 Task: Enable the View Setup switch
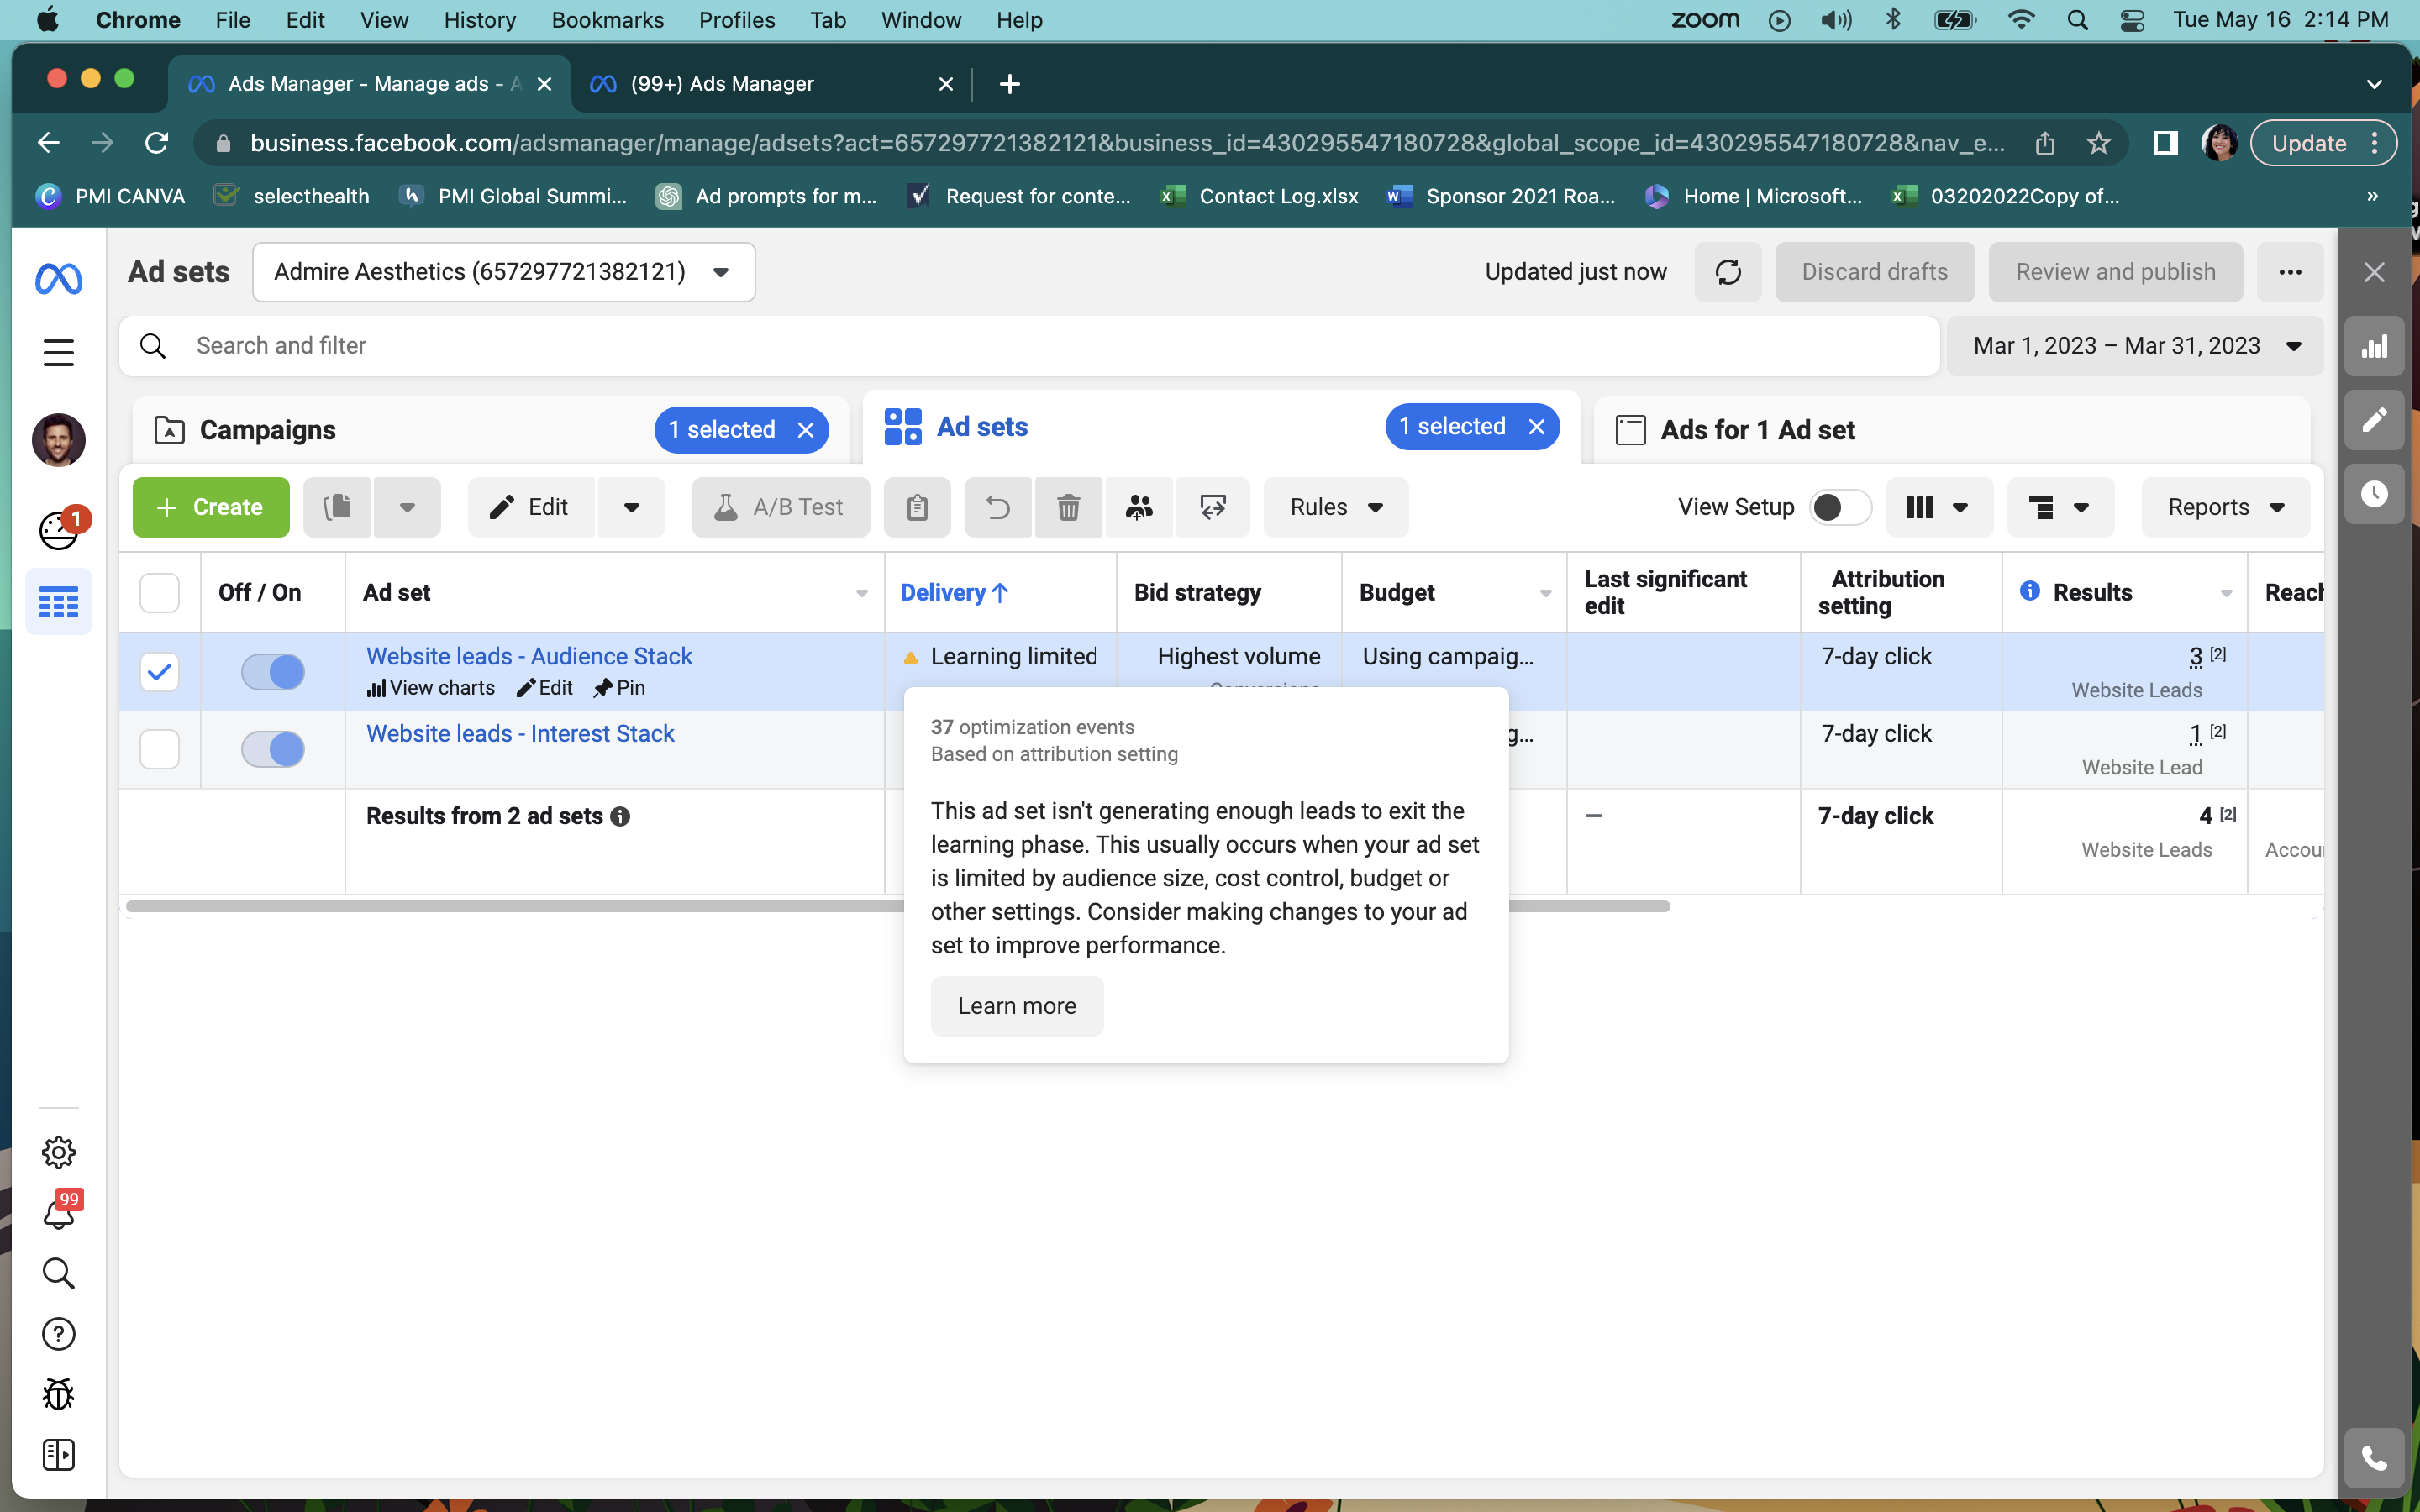(x=1840, y=507)
